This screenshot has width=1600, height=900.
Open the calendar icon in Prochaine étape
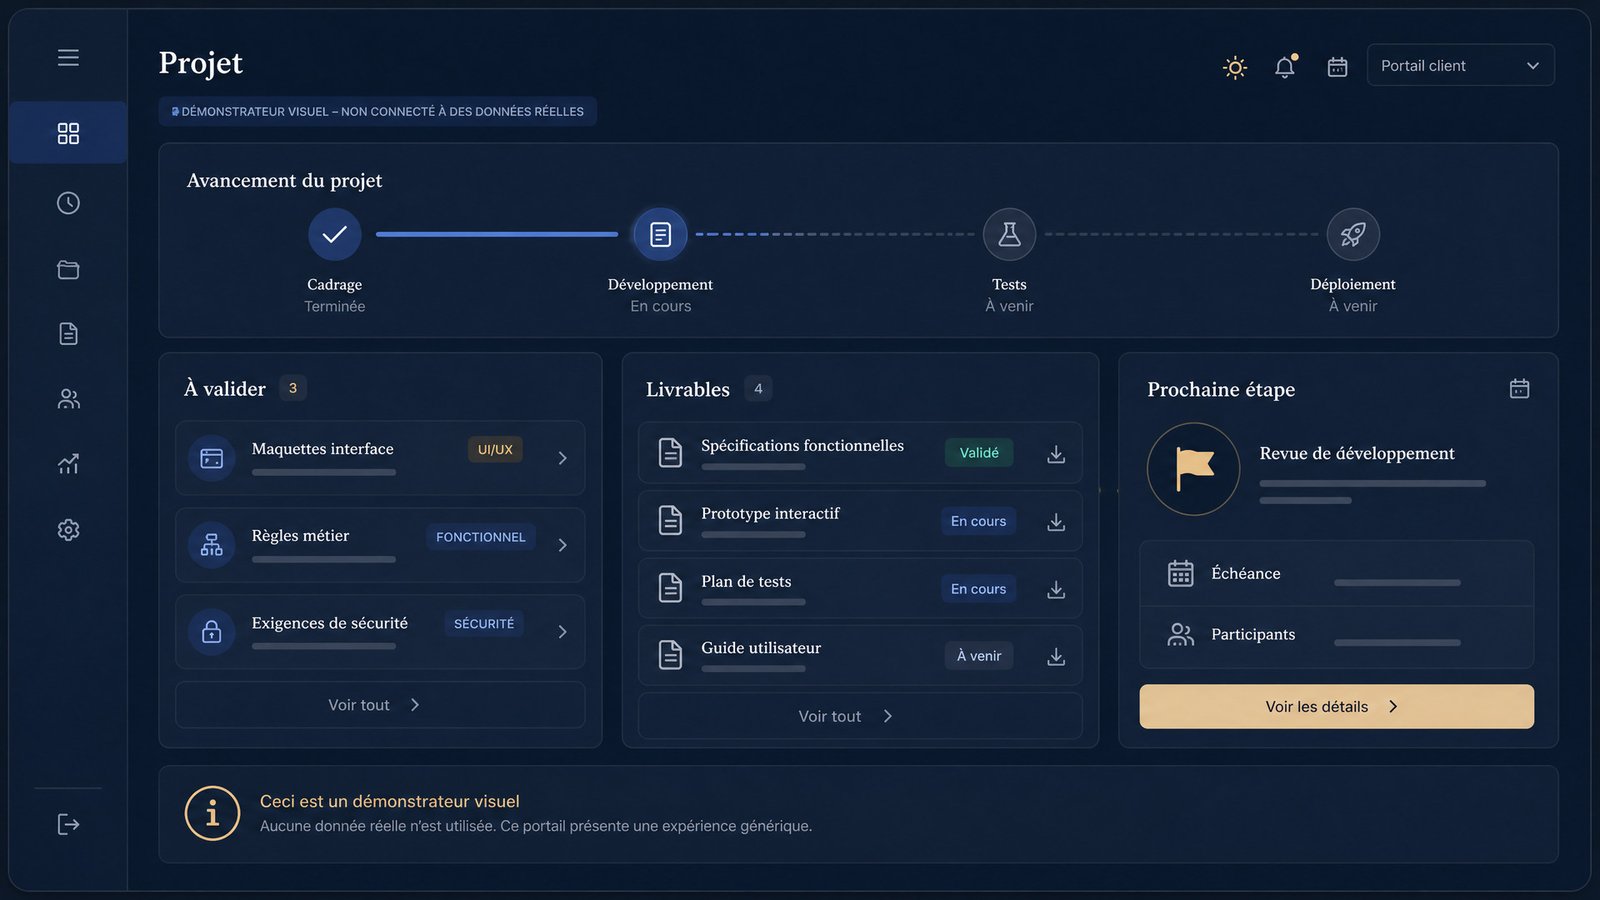(x=1519, y=389)
